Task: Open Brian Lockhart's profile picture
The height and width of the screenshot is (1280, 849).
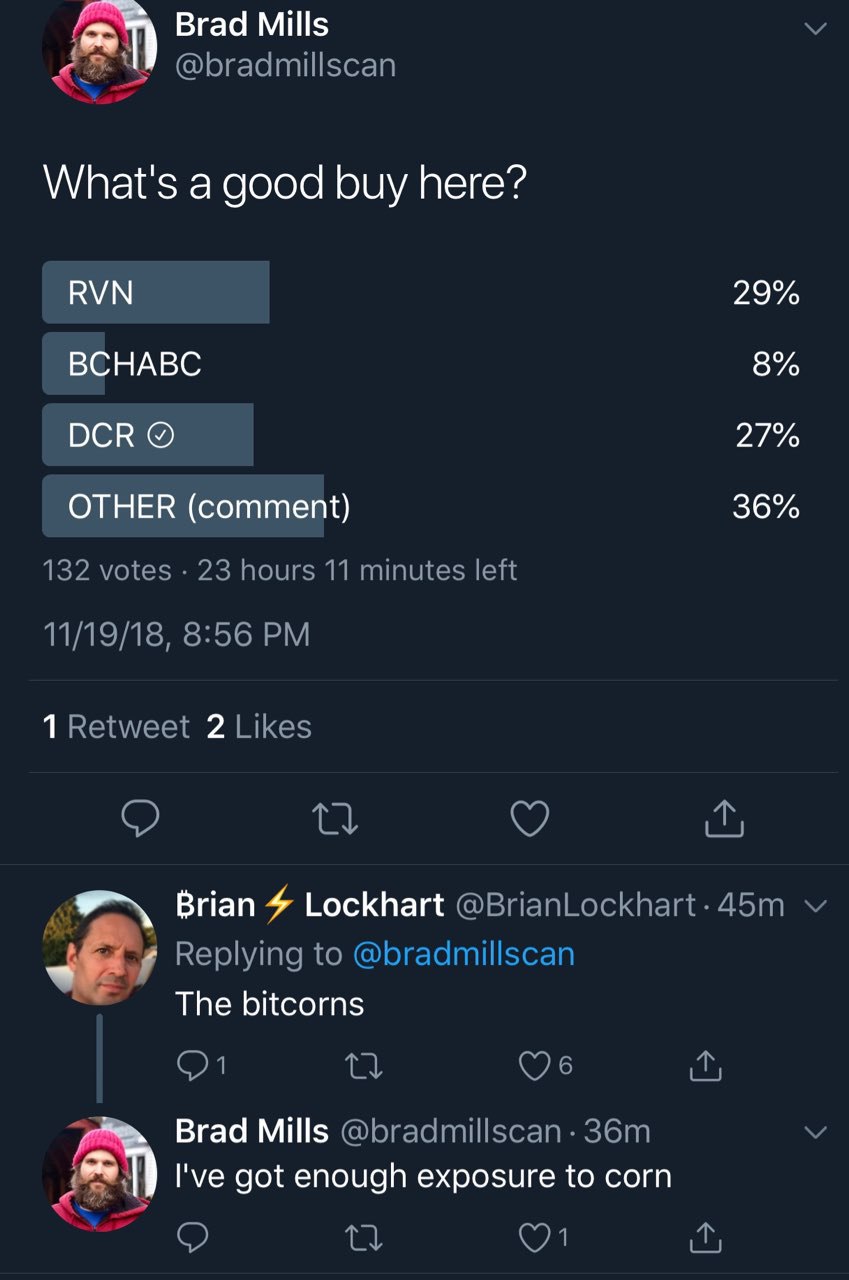Action: [x=100, y=947]
